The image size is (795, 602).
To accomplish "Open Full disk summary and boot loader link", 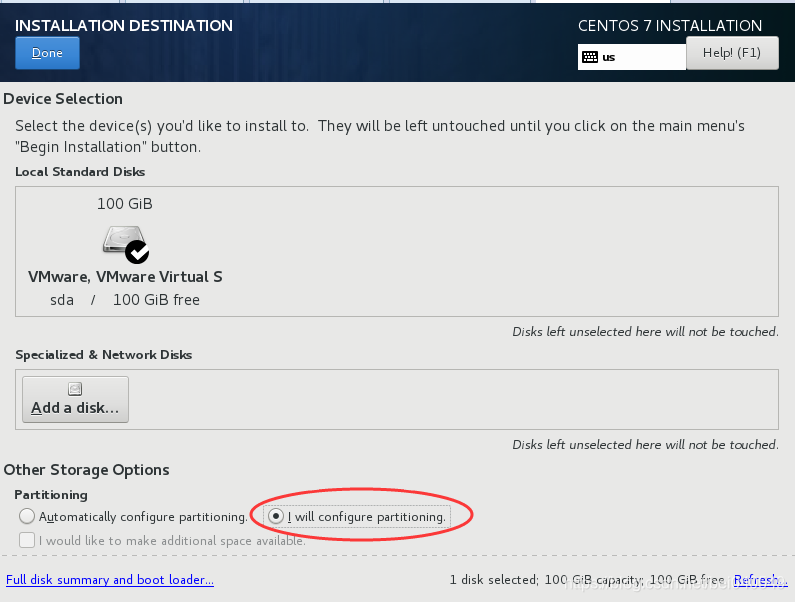I will [110, 580].
